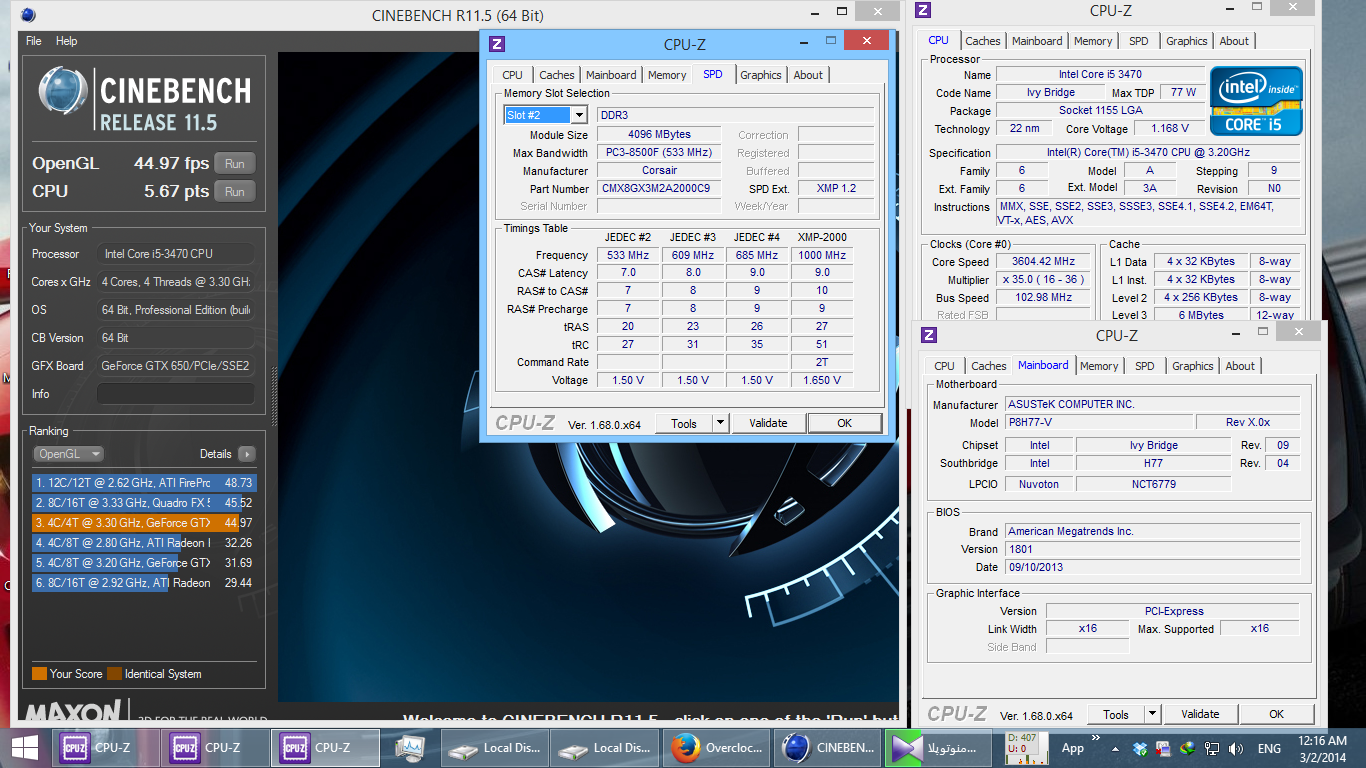Select ranking row '4C/8T @ 2.80 GHz'

tap(144, 542)
